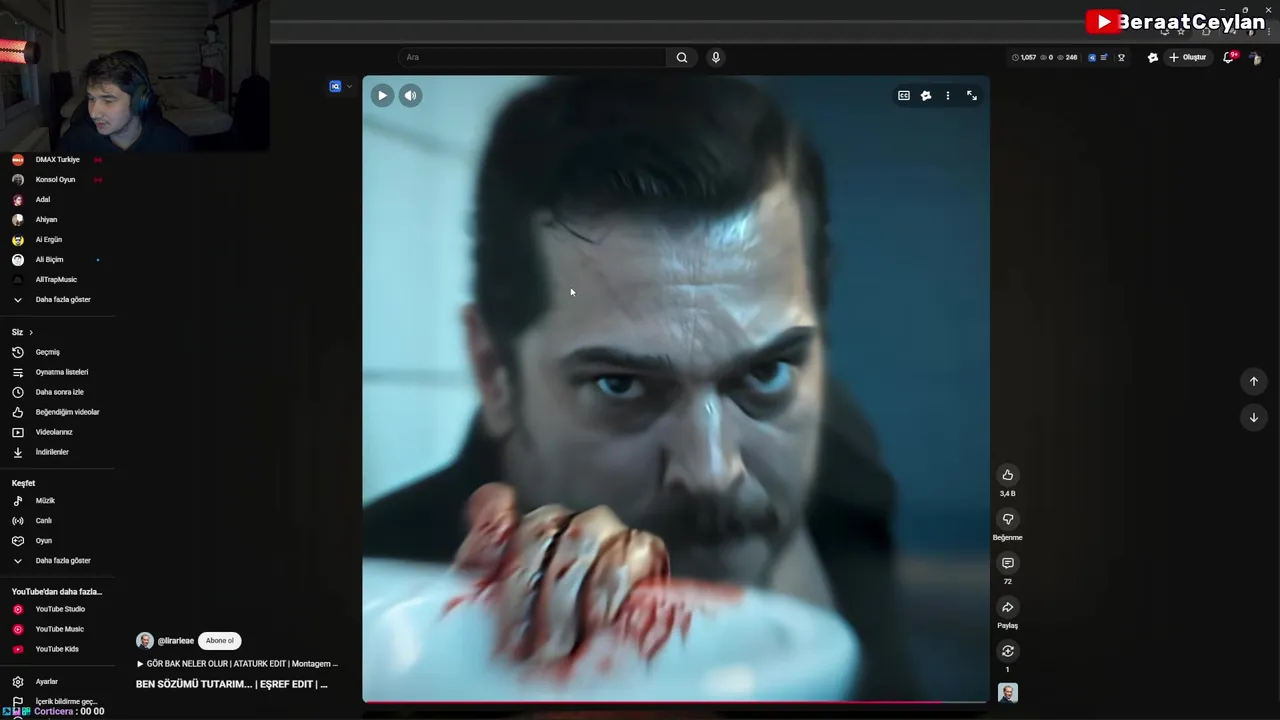
Task: Open YouTube Studio from the sidebar
Action: (x=58, y=609)
